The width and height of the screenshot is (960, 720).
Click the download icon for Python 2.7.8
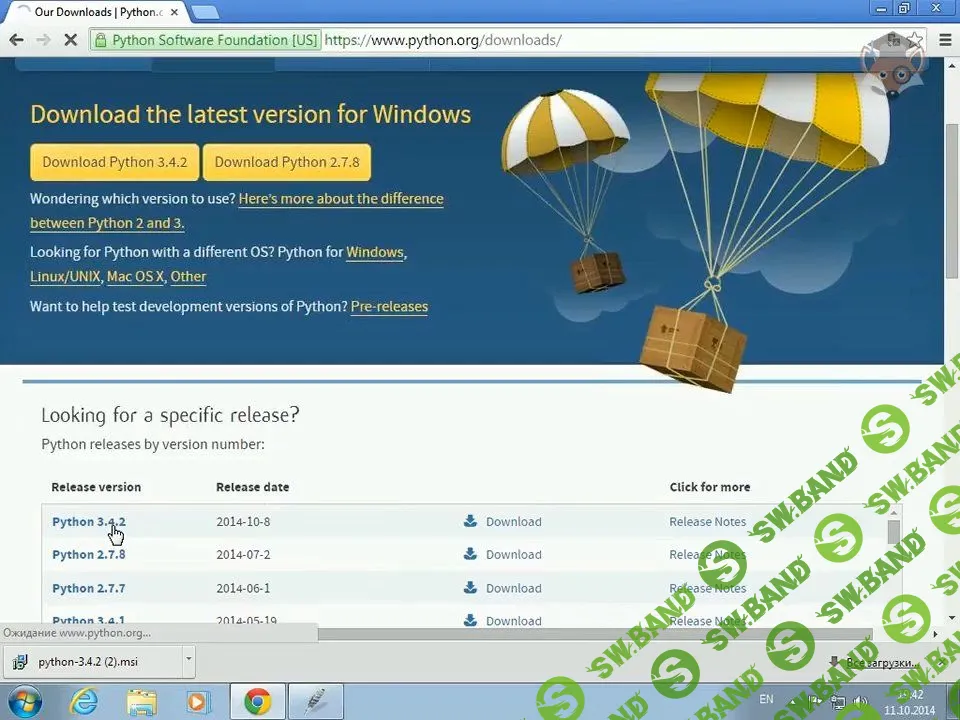pyautogui.click(x=470, y=554)
